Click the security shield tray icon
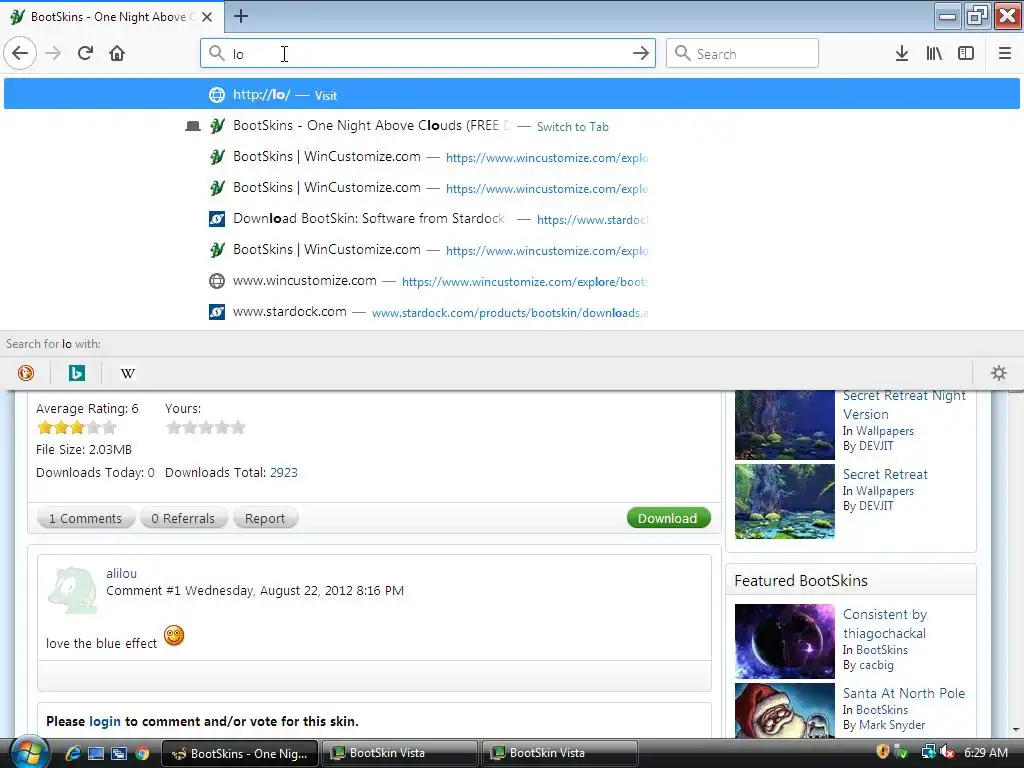Viewport: 1024px width, 768px height. 882,752
